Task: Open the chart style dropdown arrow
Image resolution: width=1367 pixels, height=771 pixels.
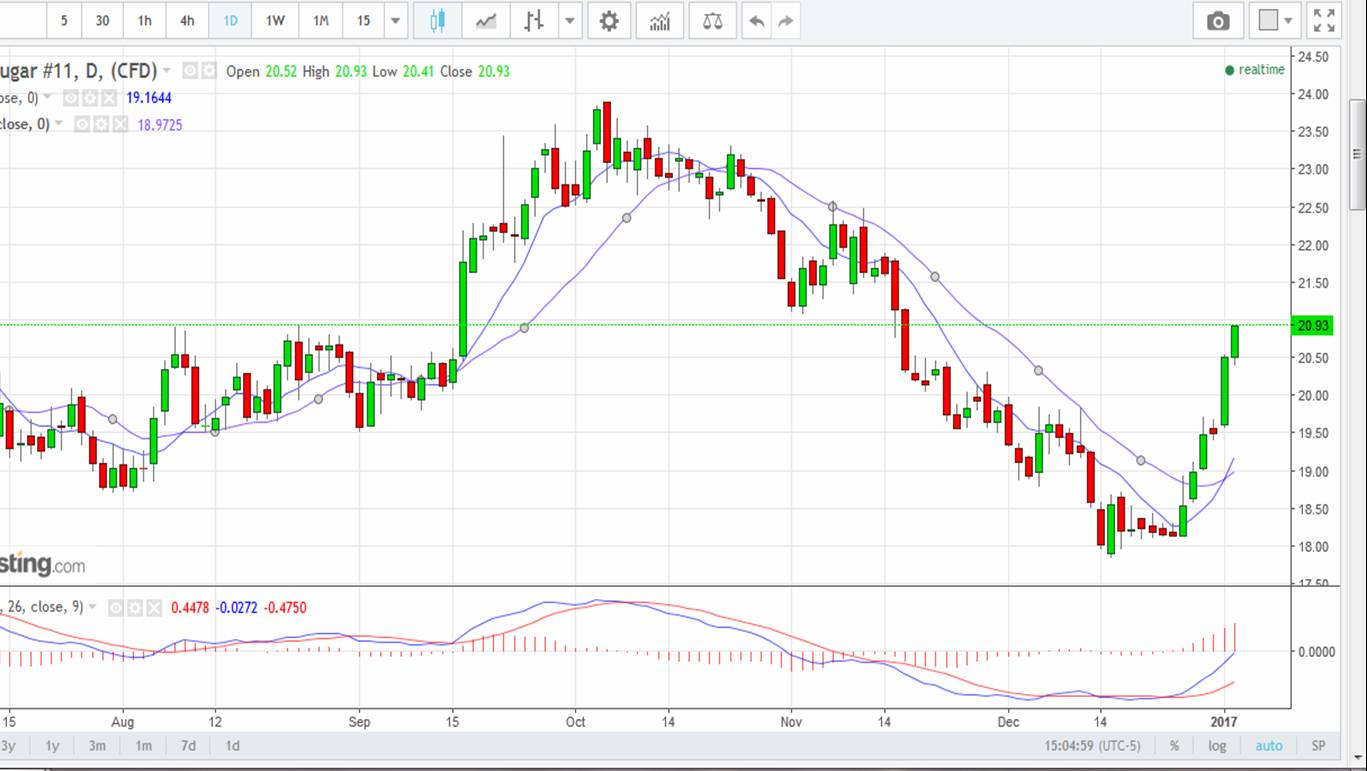Action: click(570, 21)
